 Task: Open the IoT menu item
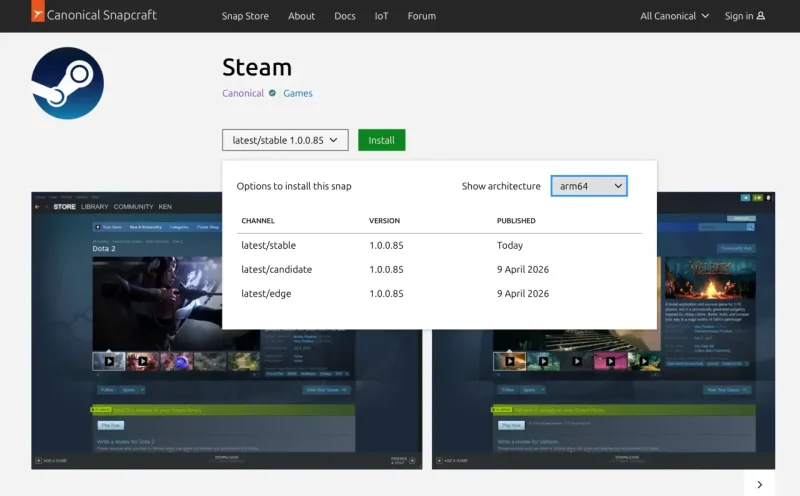pos(381,16)
